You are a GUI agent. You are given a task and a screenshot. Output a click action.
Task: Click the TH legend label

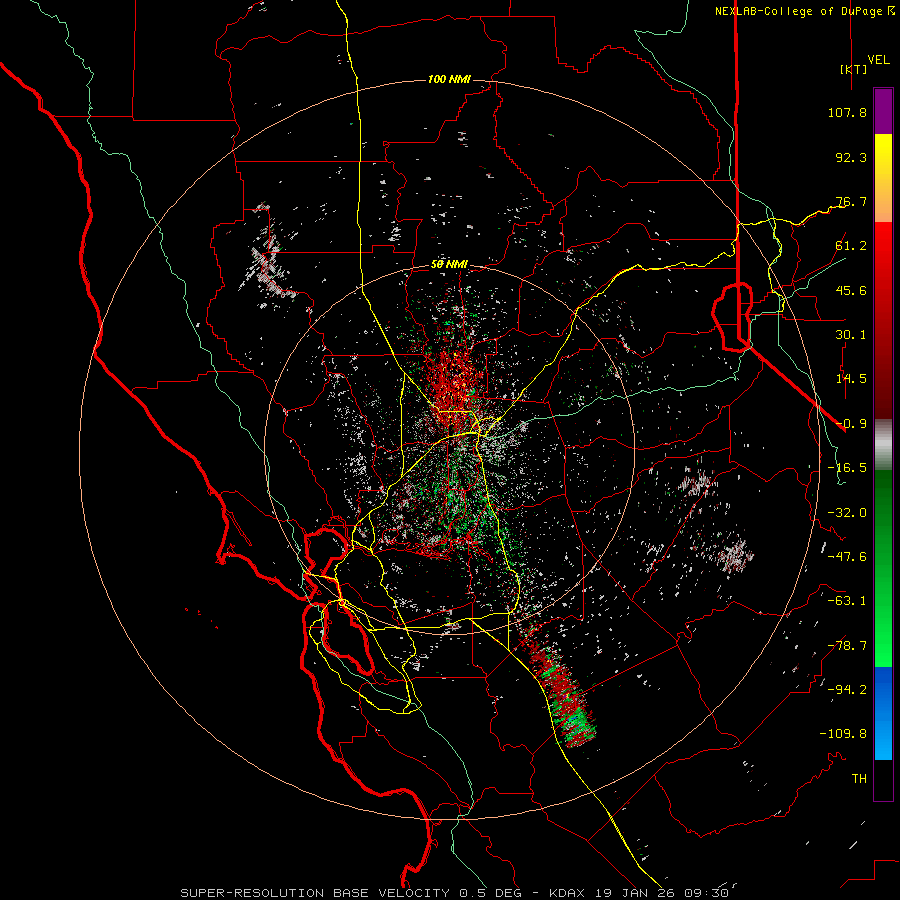(x=859, y=779)
